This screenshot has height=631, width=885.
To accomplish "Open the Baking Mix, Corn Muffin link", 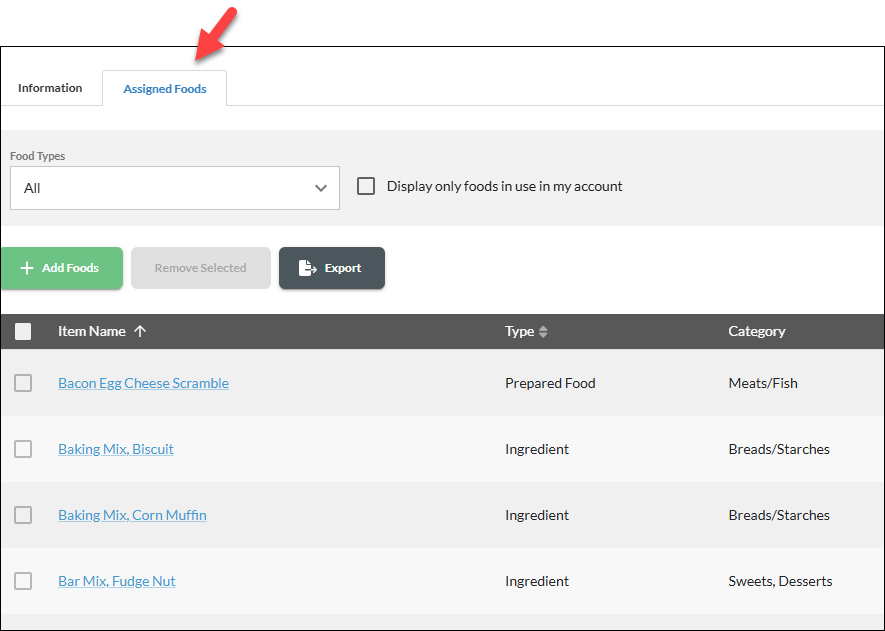I will pos(132,515).
